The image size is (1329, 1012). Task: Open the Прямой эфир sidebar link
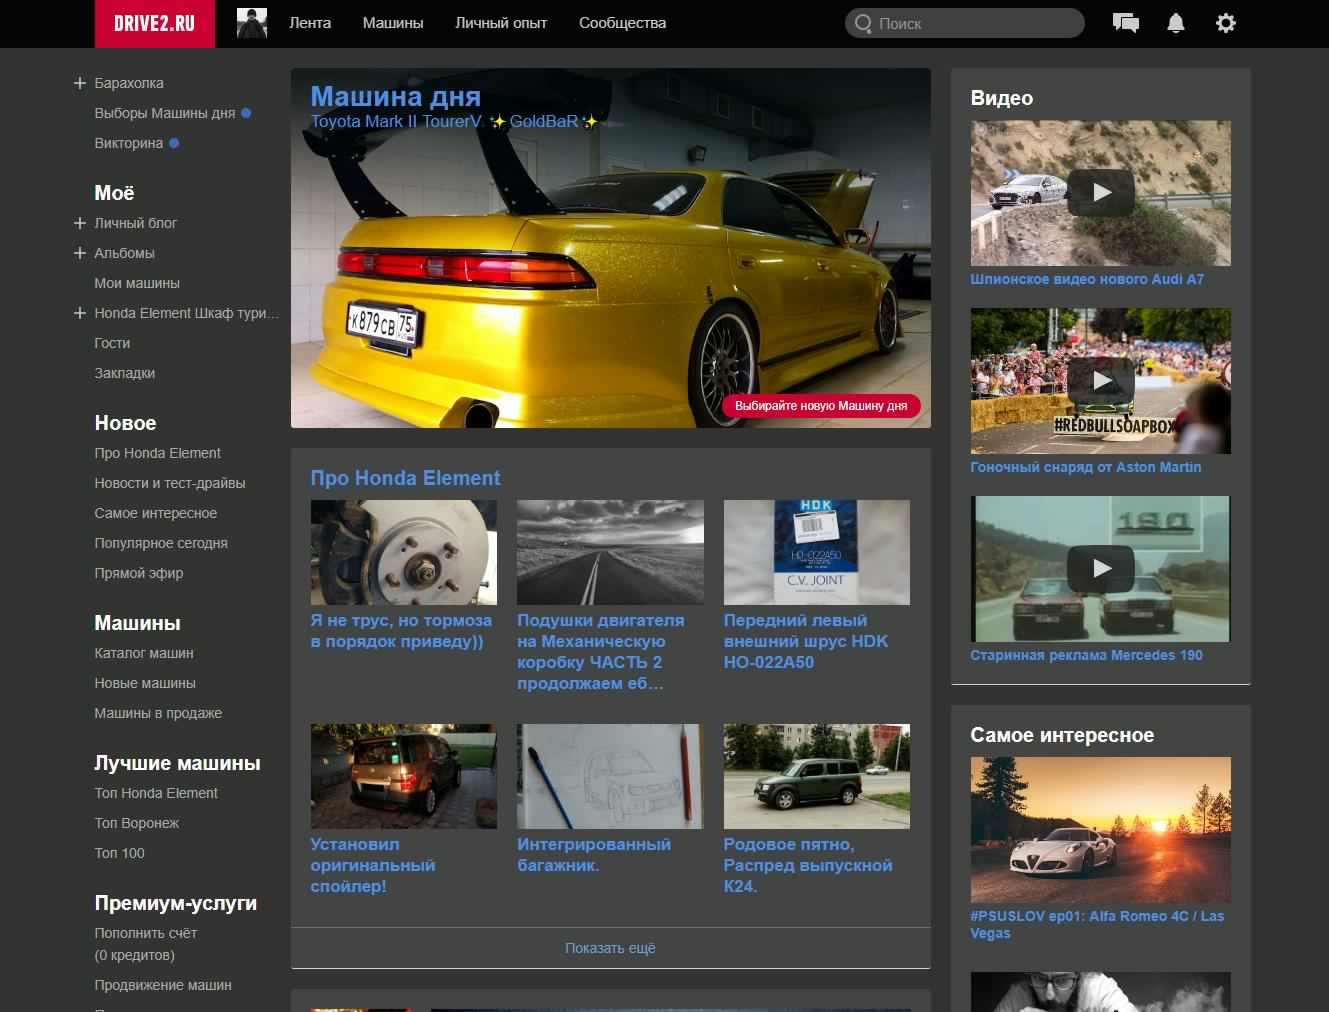139,573
